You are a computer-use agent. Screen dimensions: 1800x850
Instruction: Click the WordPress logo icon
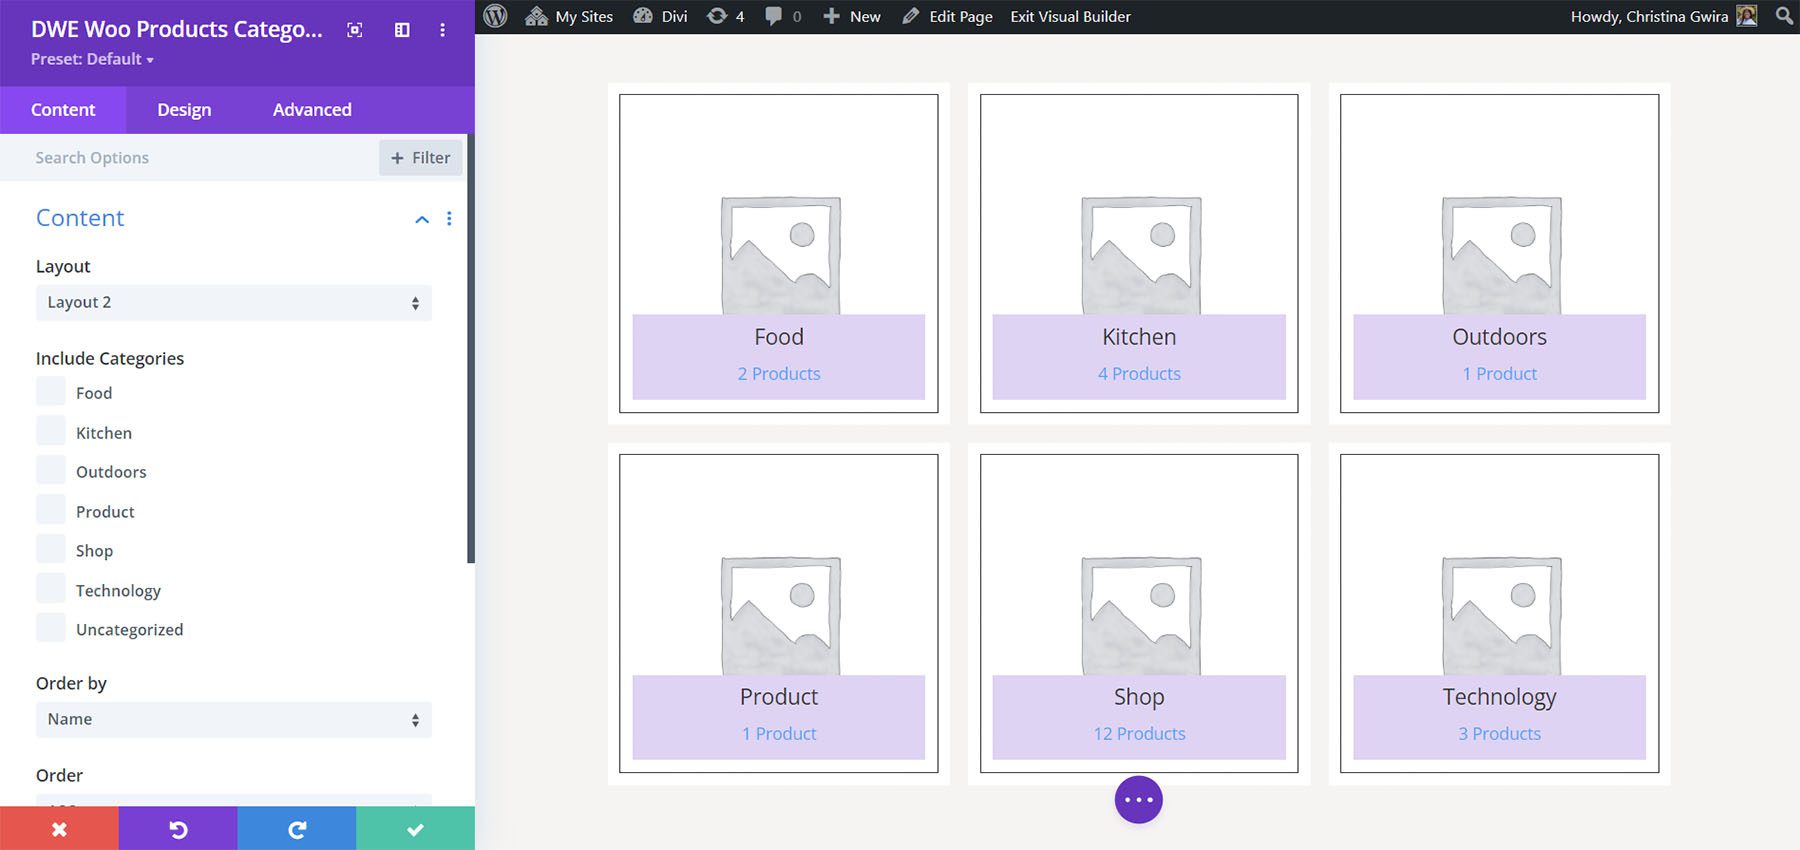point(496,16)
